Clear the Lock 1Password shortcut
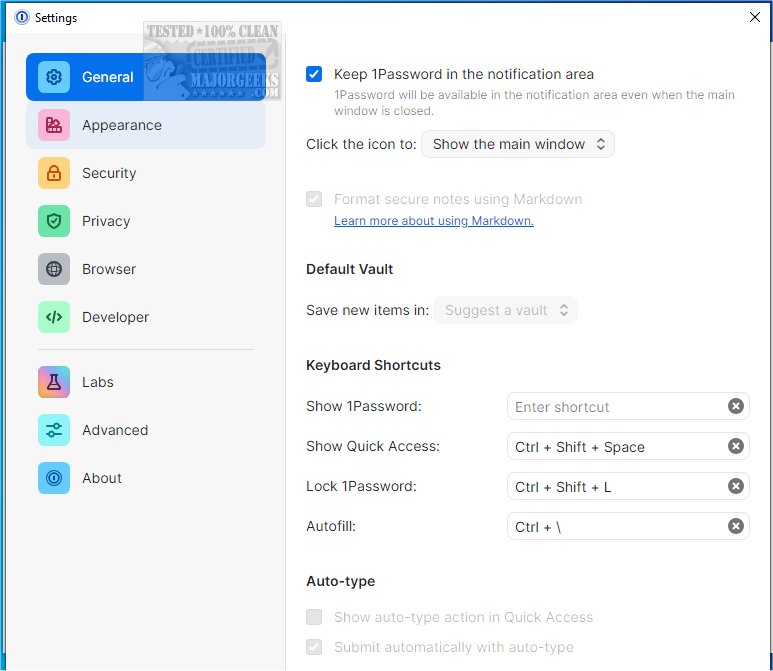 735,486
